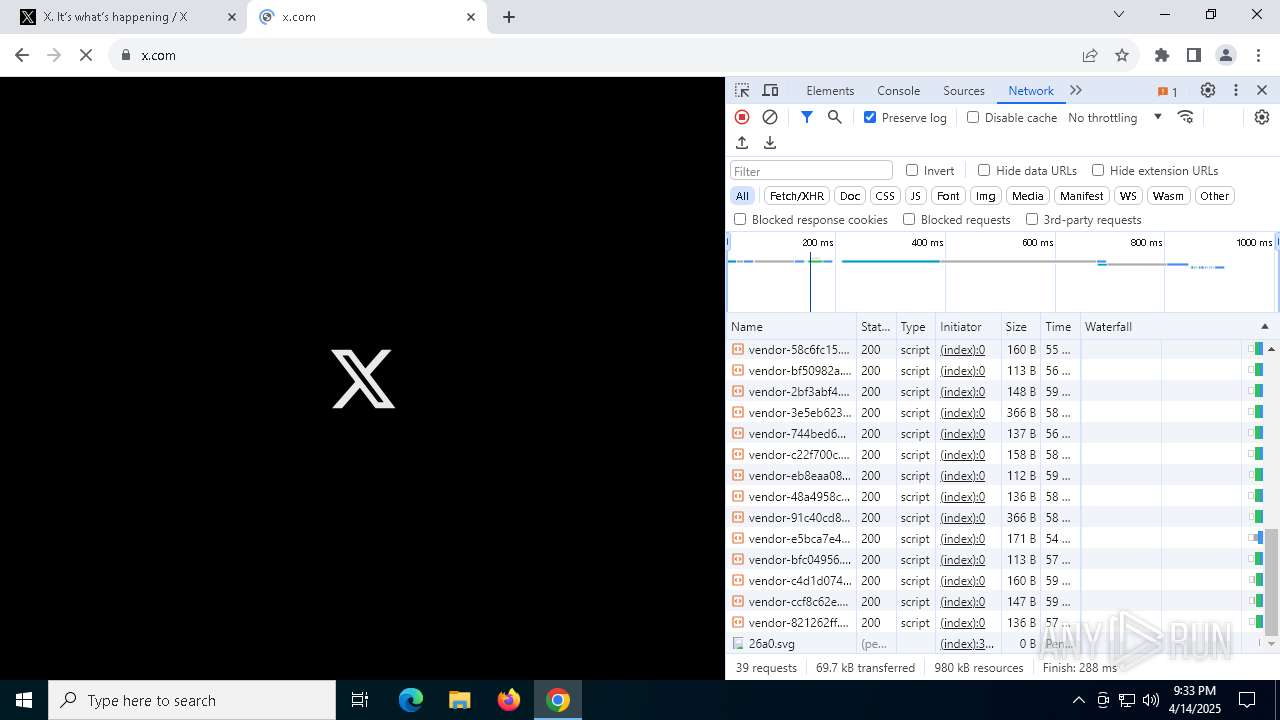Open tab search dropdown arrow
1280x720 pixels.
[x=1119, y=14]
